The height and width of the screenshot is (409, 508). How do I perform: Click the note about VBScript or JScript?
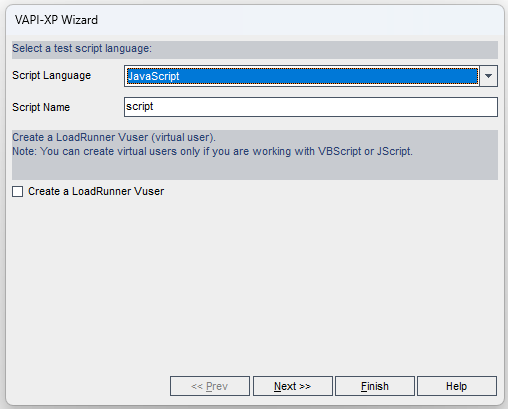click(x=212, y=151)
